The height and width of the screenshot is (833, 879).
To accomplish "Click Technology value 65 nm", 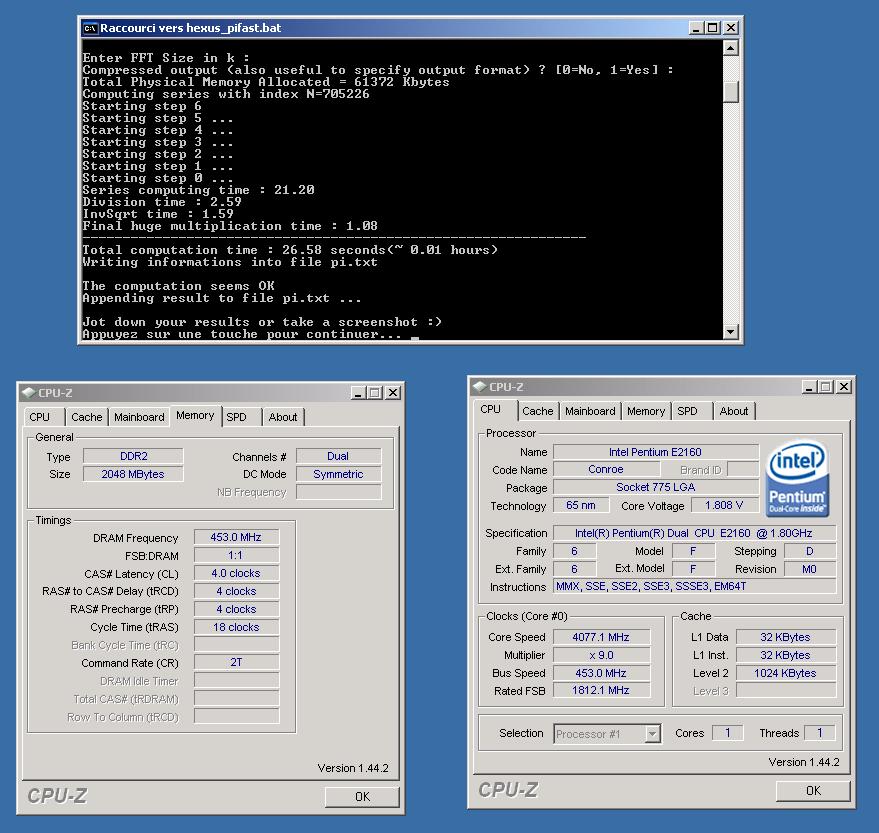I will [x=581, y=505].
